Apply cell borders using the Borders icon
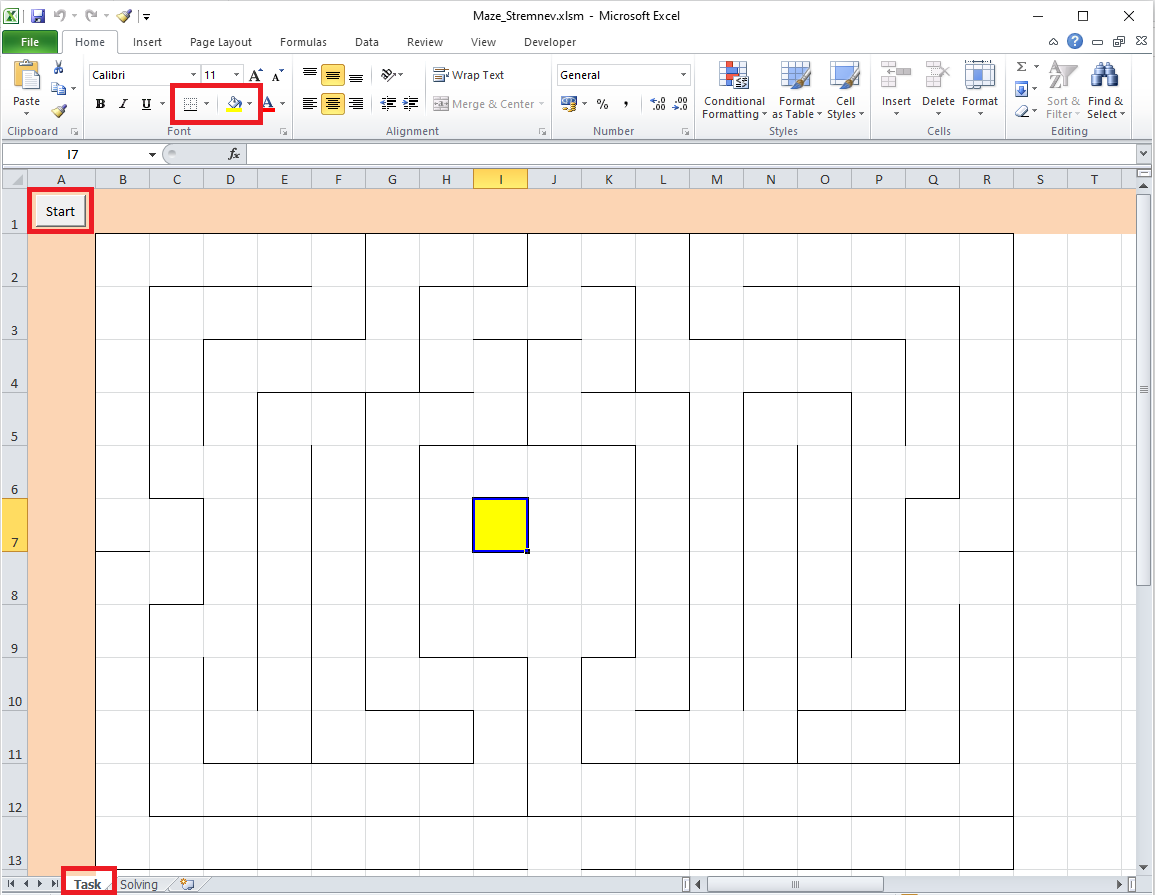Image resolution: width=1155 pixels, height=895 pixels. 190,104
